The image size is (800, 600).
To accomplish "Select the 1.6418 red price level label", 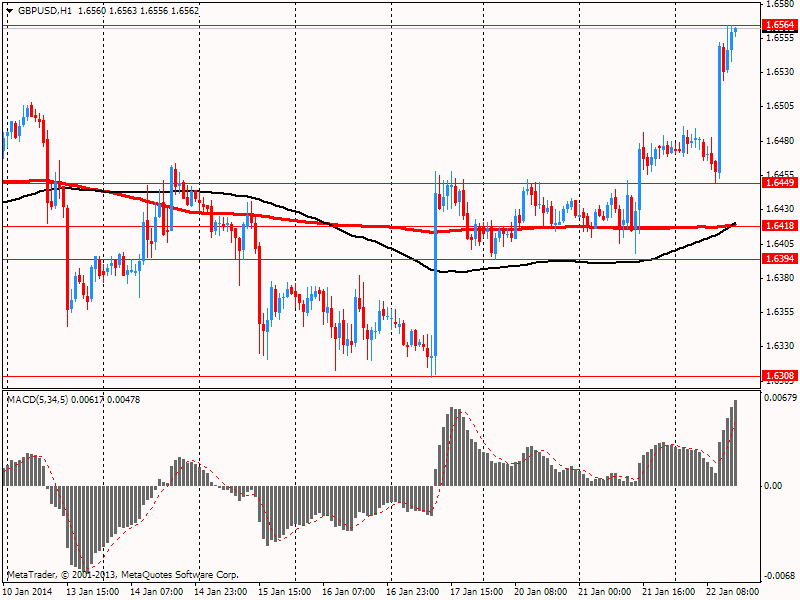I will [x=779, y=226].
